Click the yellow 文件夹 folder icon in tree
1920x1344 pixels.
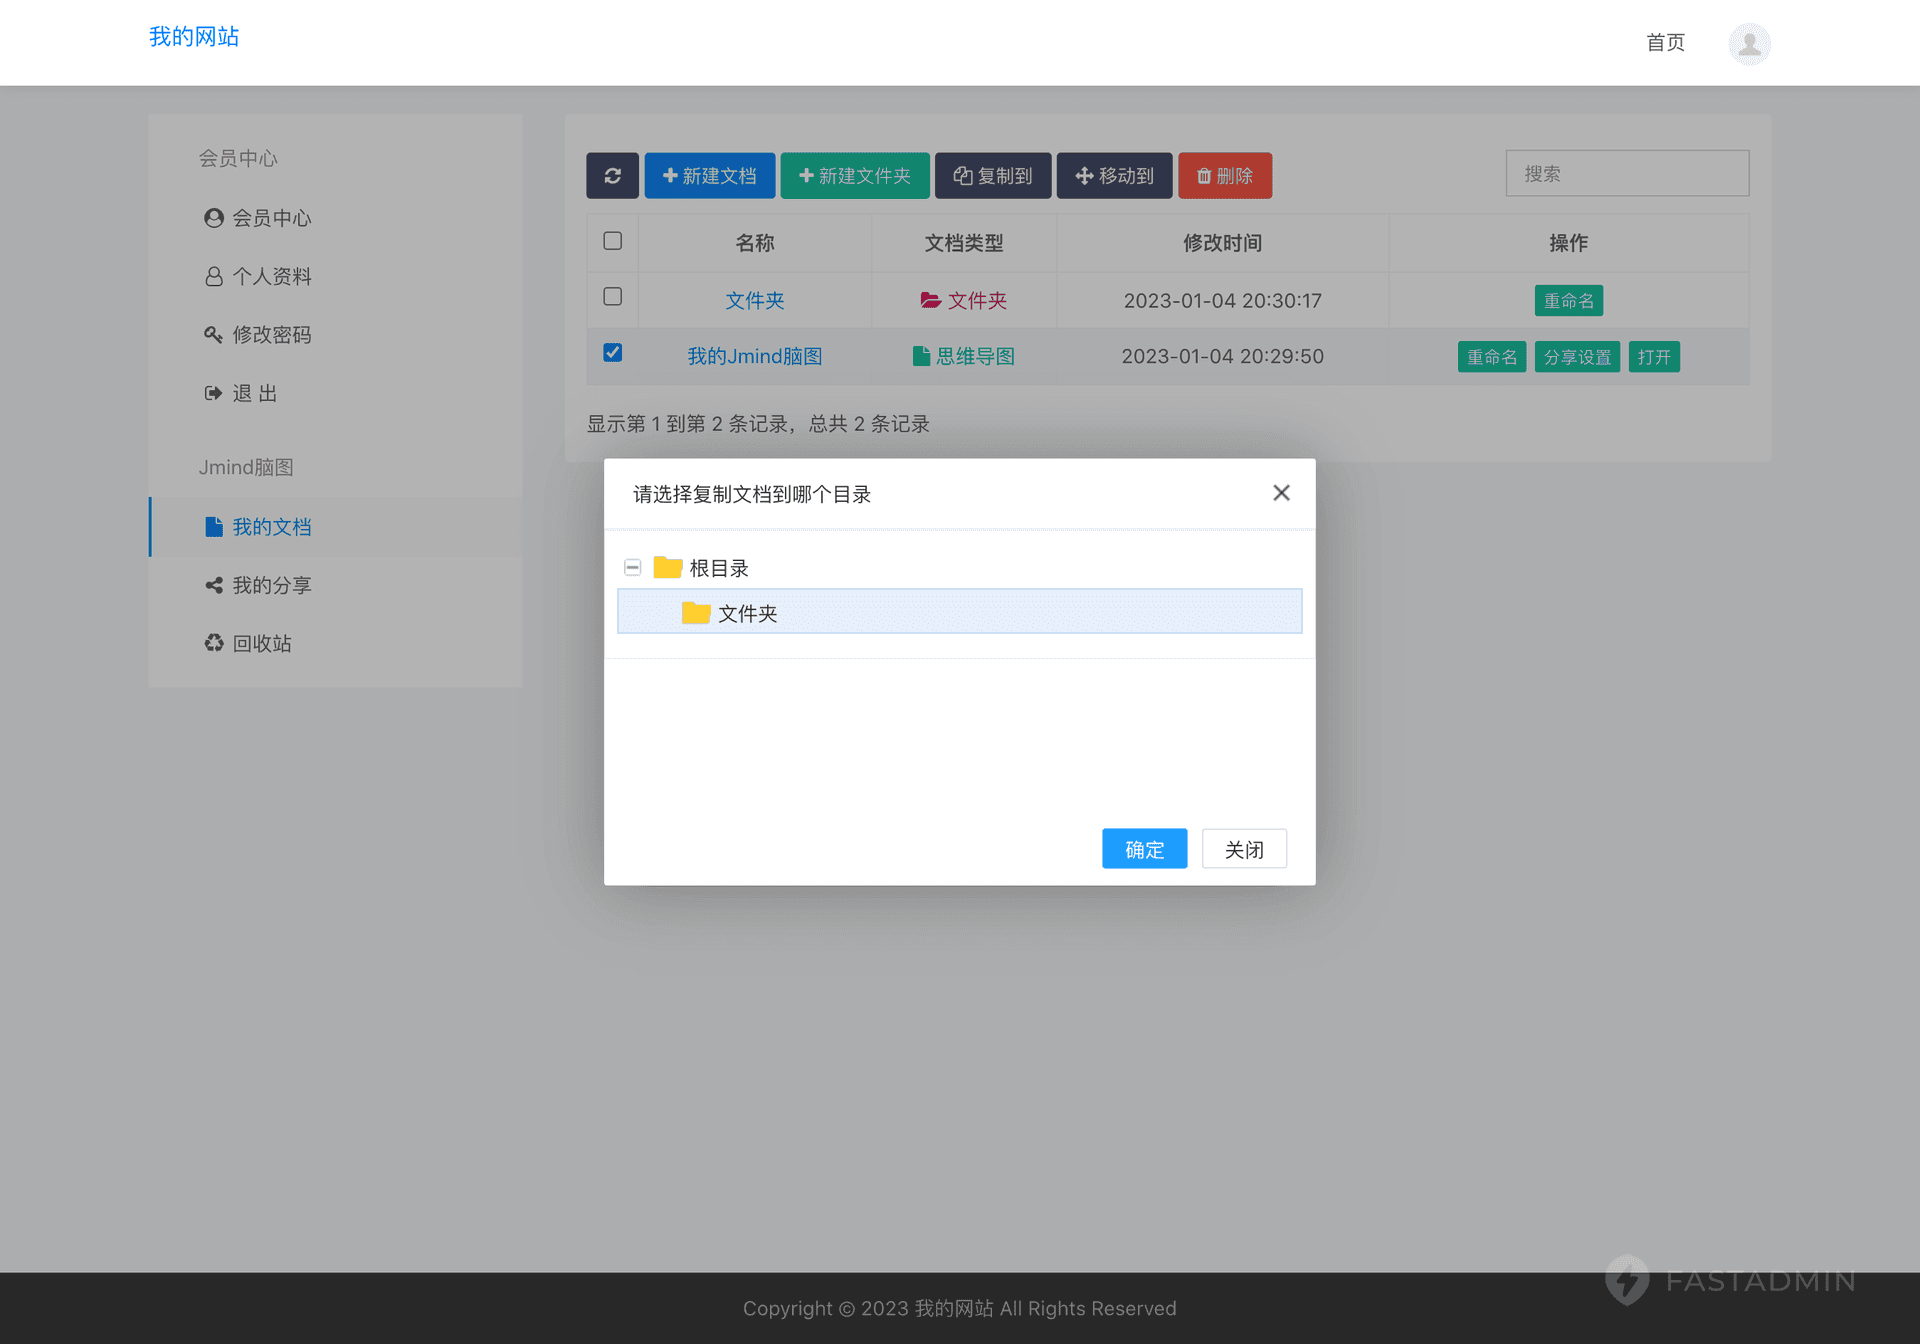pyautogui.click(x=696, y=613)
